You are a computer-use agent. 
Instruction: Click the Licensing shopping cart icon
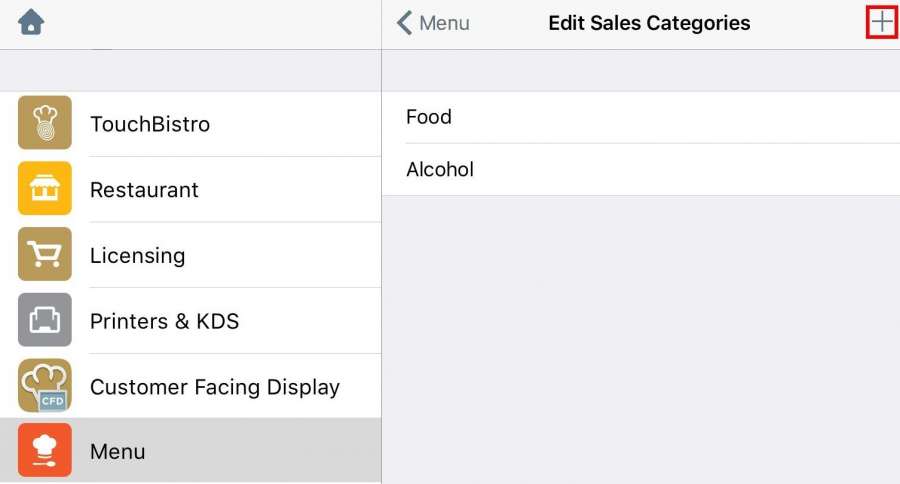(45, 255)
